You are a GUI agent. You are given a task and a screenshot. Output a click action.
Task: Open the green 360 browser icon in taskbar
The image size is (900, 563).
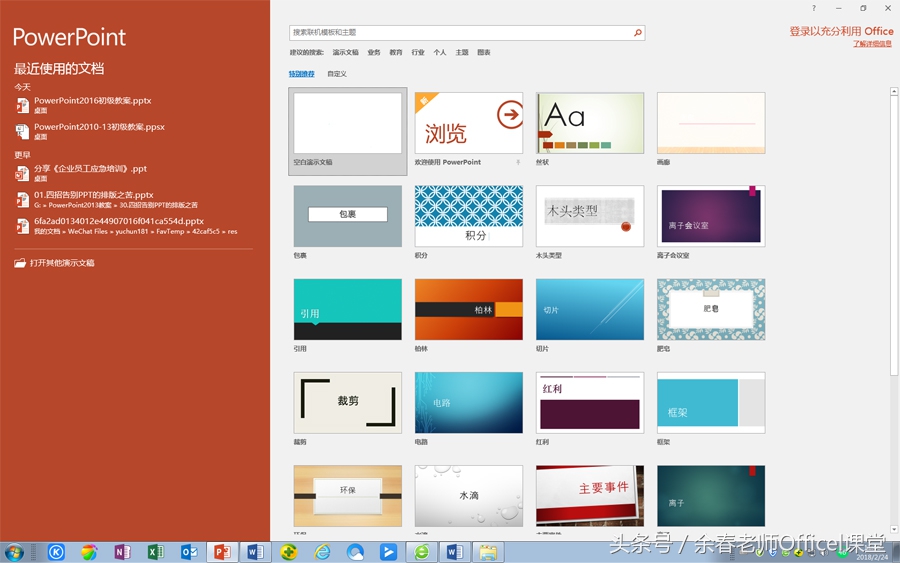pyautogui.click(x=422, y=552)
